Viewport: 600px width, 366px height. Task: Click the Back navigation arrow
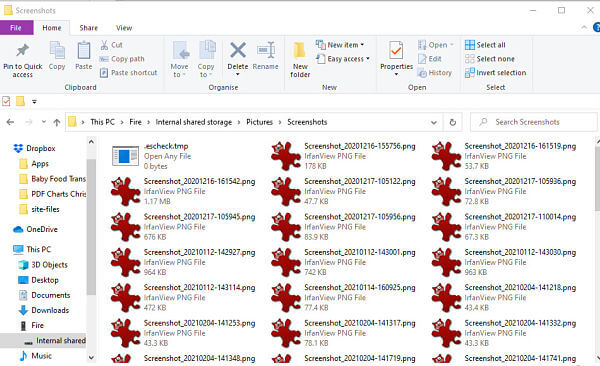10,122
